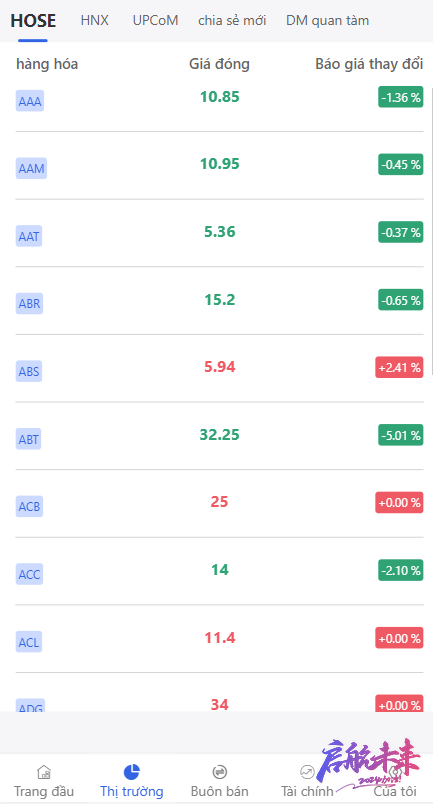This screenshot has height=804, width=433.
Task: Click the Giá đóng column header
Action: click(219, 64)
